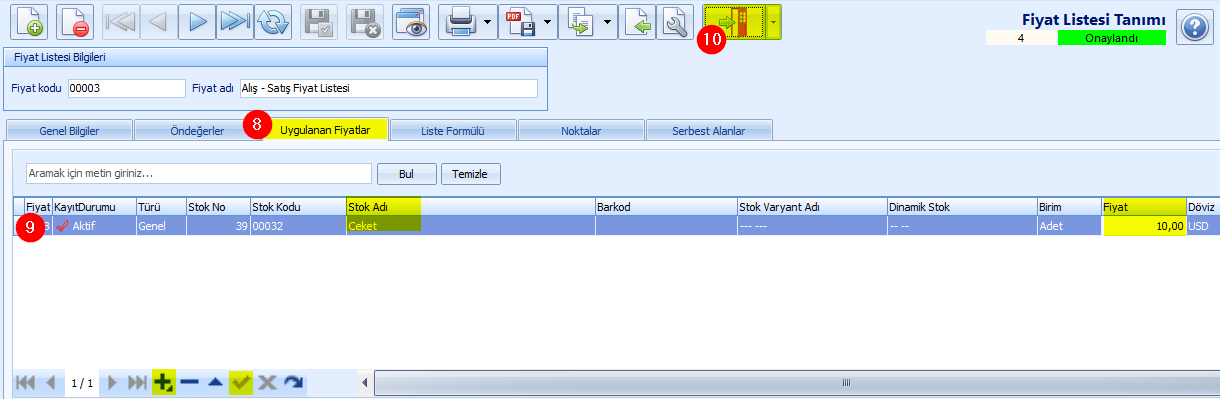The width and height of the screenshot is (1220, 399).
Task: Open the Serbest Alanlar tab
Action: 709,131
